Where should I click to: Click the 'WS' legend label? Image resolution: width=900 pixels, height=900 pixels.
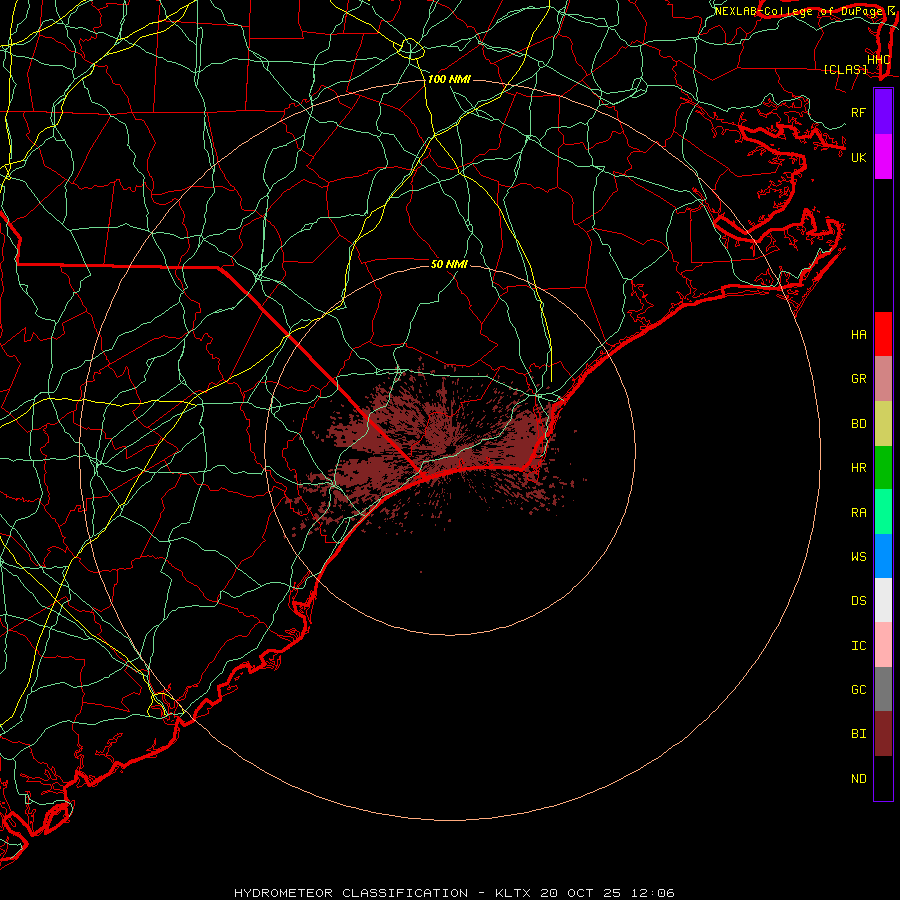pos(858,557)
